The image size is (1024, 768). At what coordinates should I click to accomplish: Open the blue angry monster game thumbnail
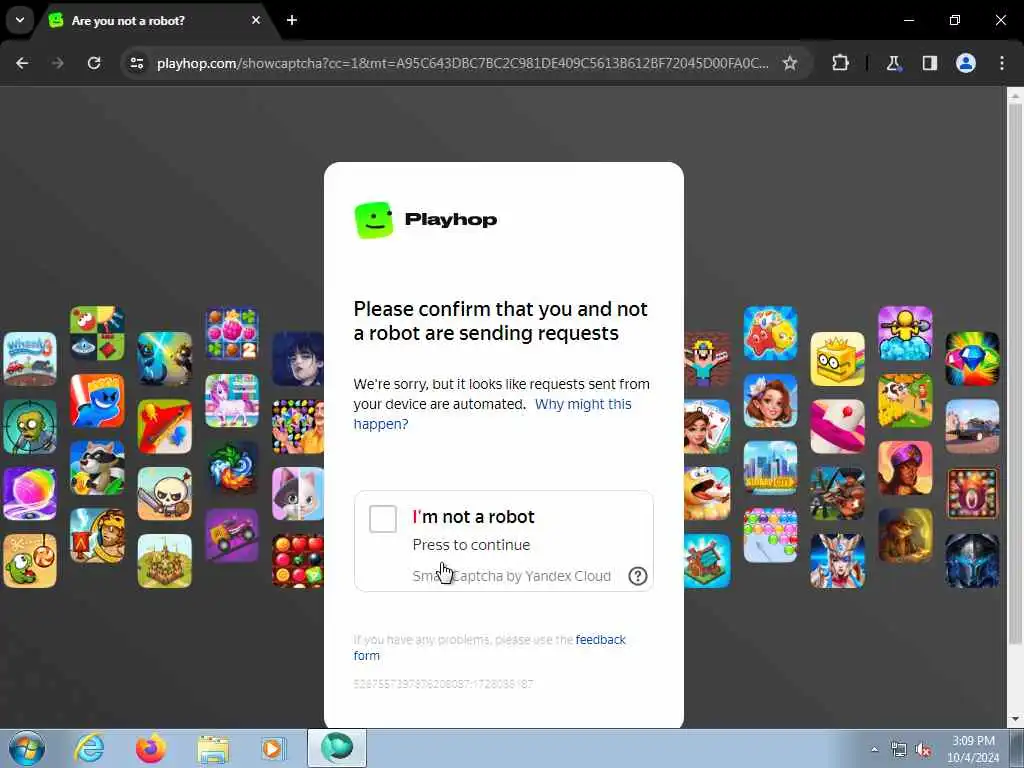tap(97, 400)
